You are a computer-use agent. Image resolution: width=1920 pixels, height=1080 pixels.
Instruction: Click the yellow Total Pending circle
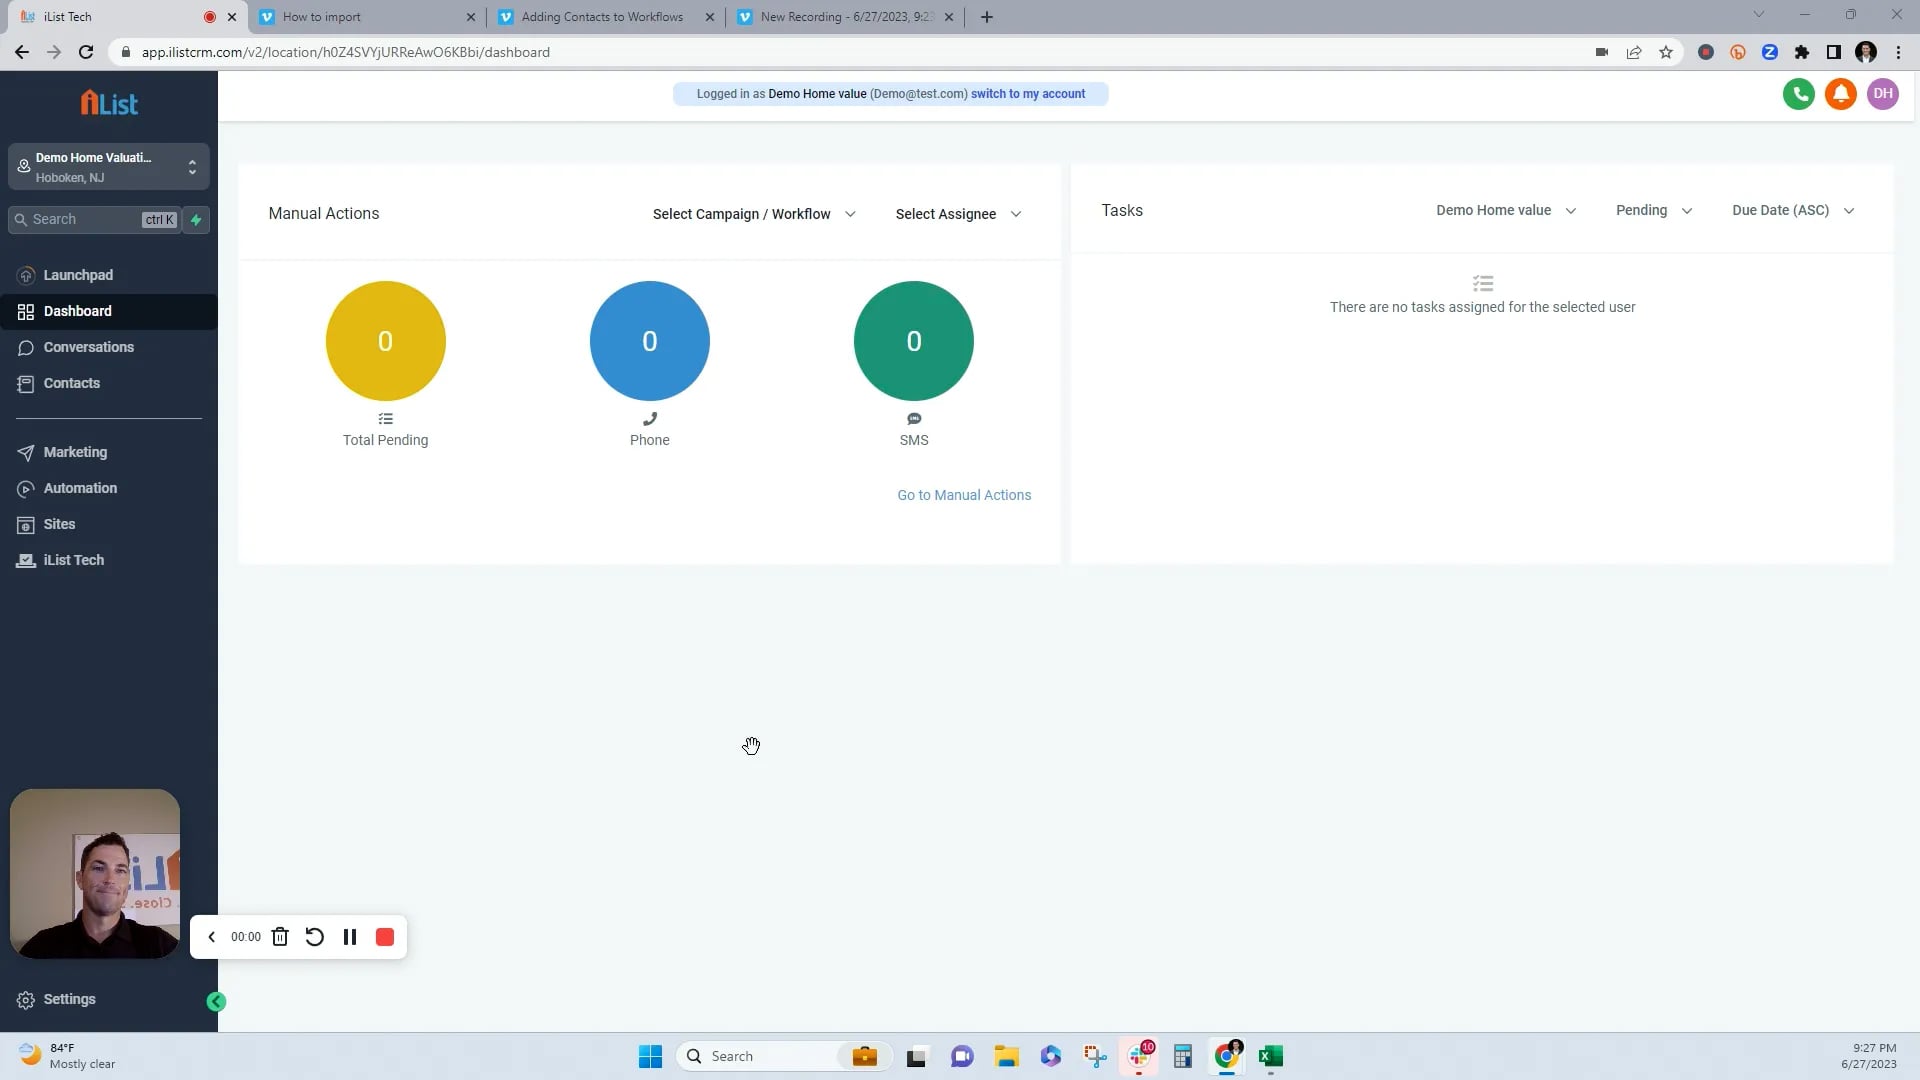click(385, 341)
